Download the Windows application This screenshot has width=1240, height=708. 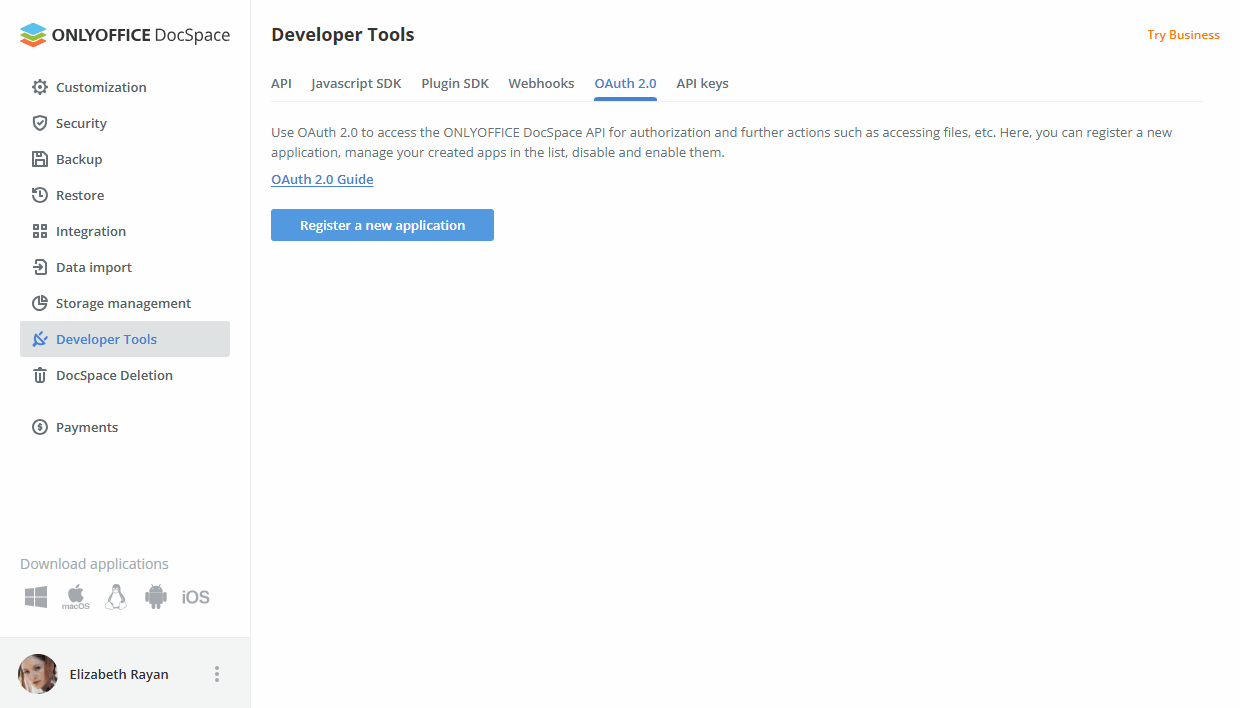35,596
